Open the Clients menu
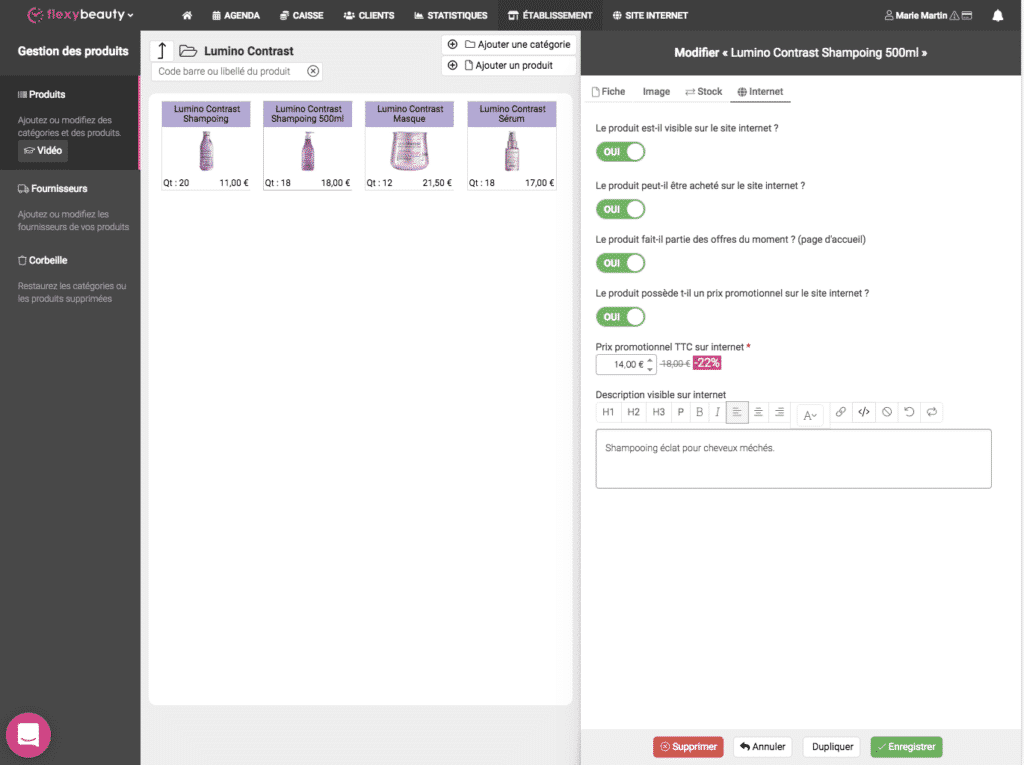This screenshot has height=765, width=1024. pyautogui.click(x=369, y=15)
